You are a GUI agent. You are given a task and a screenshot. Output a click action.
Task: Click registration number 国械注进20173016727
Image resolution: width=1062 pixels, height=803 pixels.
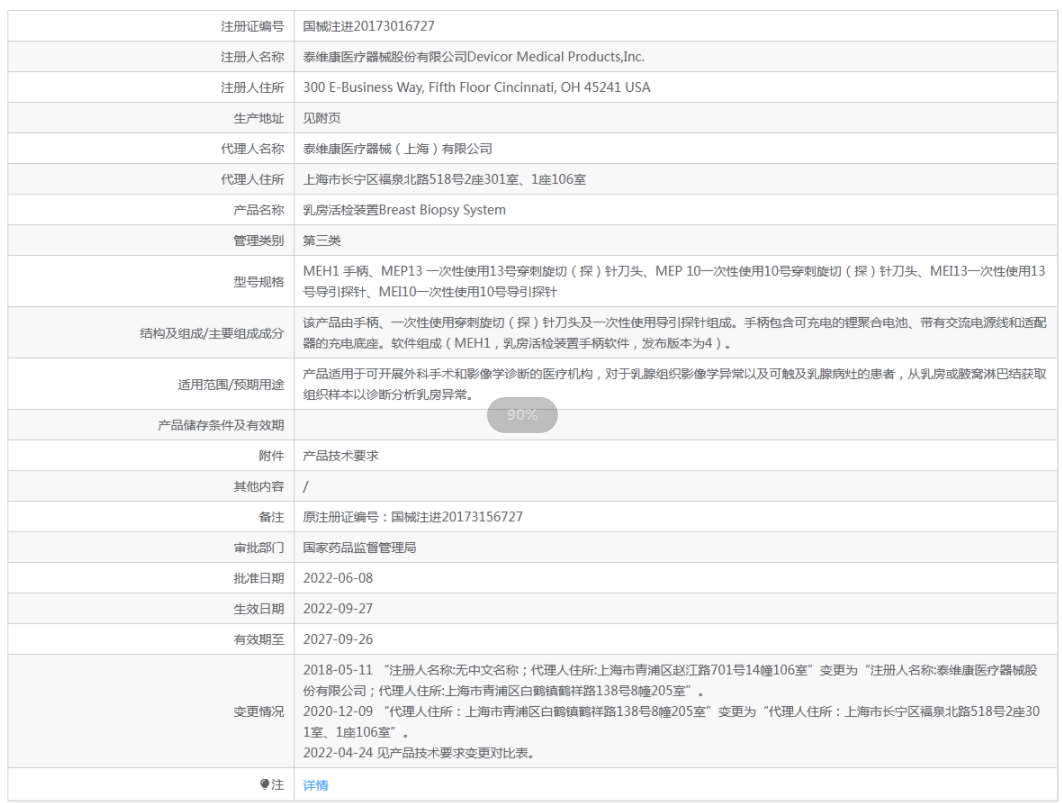pyautogui.click(x=369, y=25)
